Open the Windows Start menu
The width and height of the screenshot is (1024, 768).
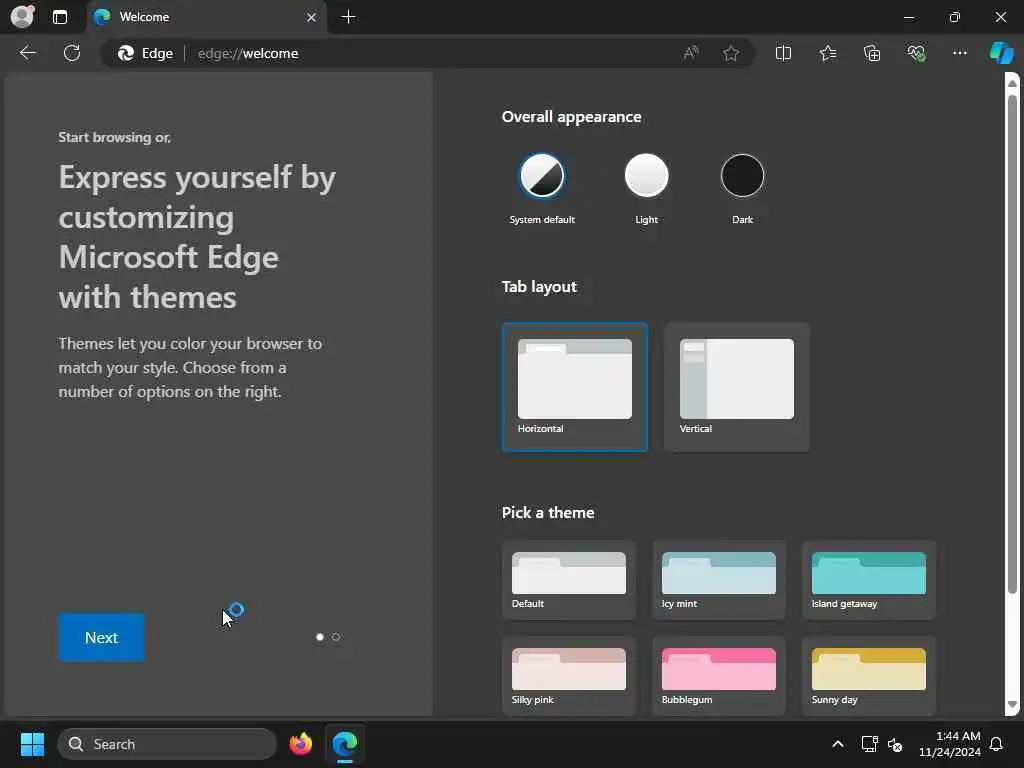[x=32, y=744]
